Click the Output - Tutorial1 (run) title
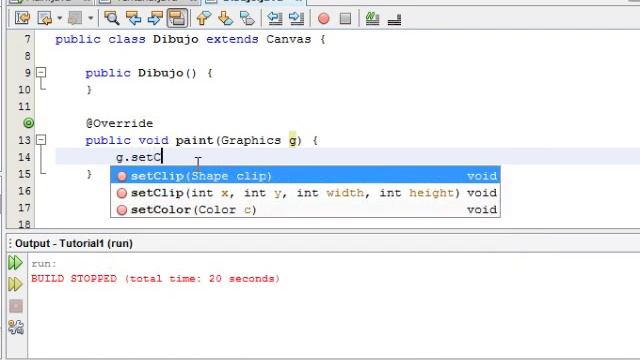The width and height of the screenshot is (640, 360). pyautogui.click(x=74, y=244)
